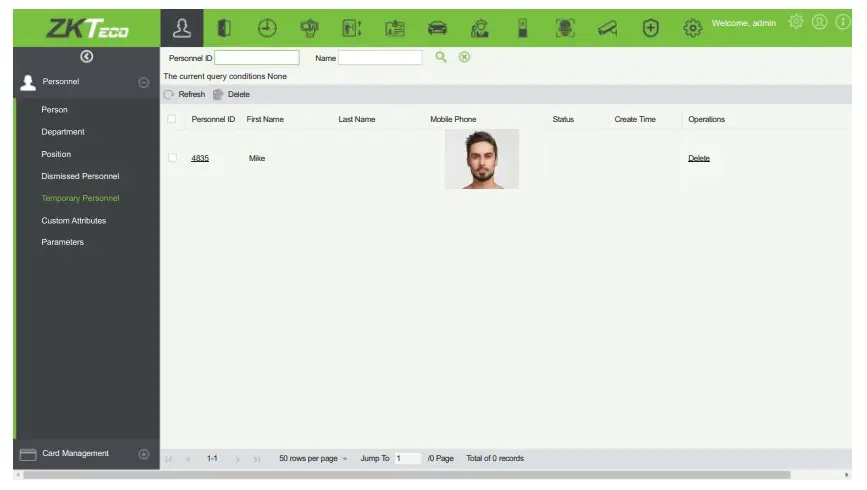The height and width of the screenshot is (490, 867).
Task: Click Mike's photo thumbnail
Action: pyautogui.click(x=482, y=159)
